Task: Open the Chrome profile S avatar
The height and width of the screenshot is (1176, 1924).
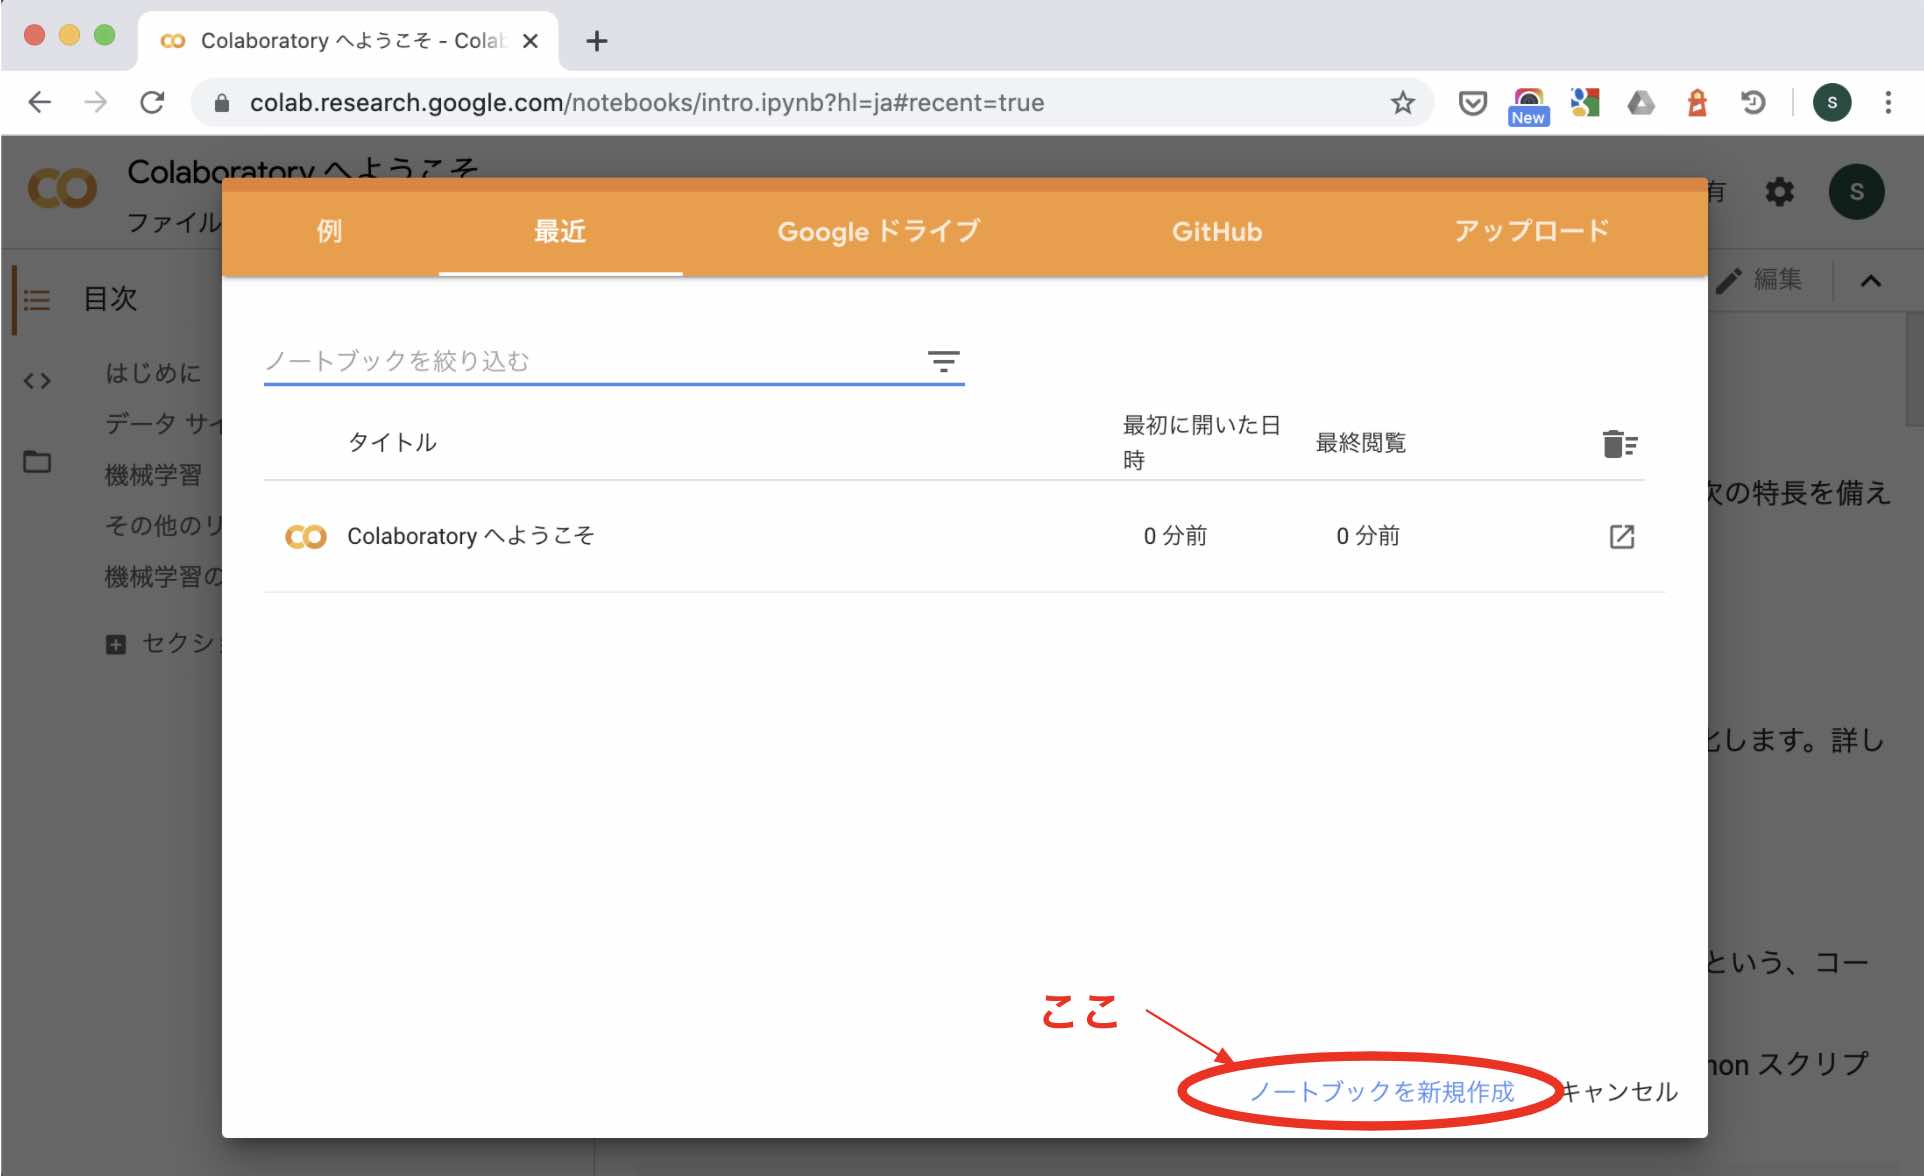Action: point(1832,102)
